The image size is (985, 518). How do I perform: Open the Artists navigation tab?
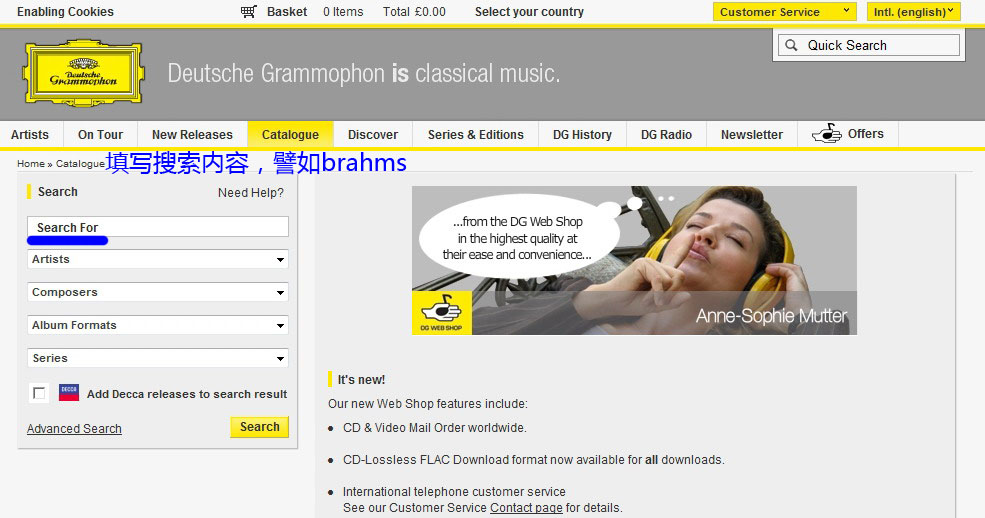[30, 134]
